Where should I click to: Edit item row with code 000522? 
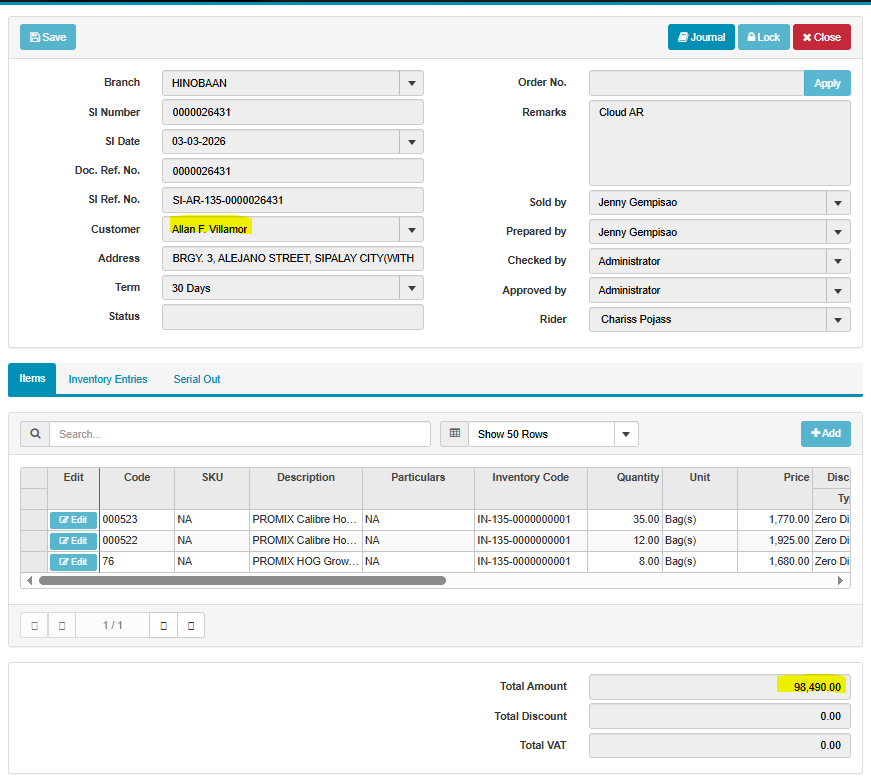click(73, 541)
